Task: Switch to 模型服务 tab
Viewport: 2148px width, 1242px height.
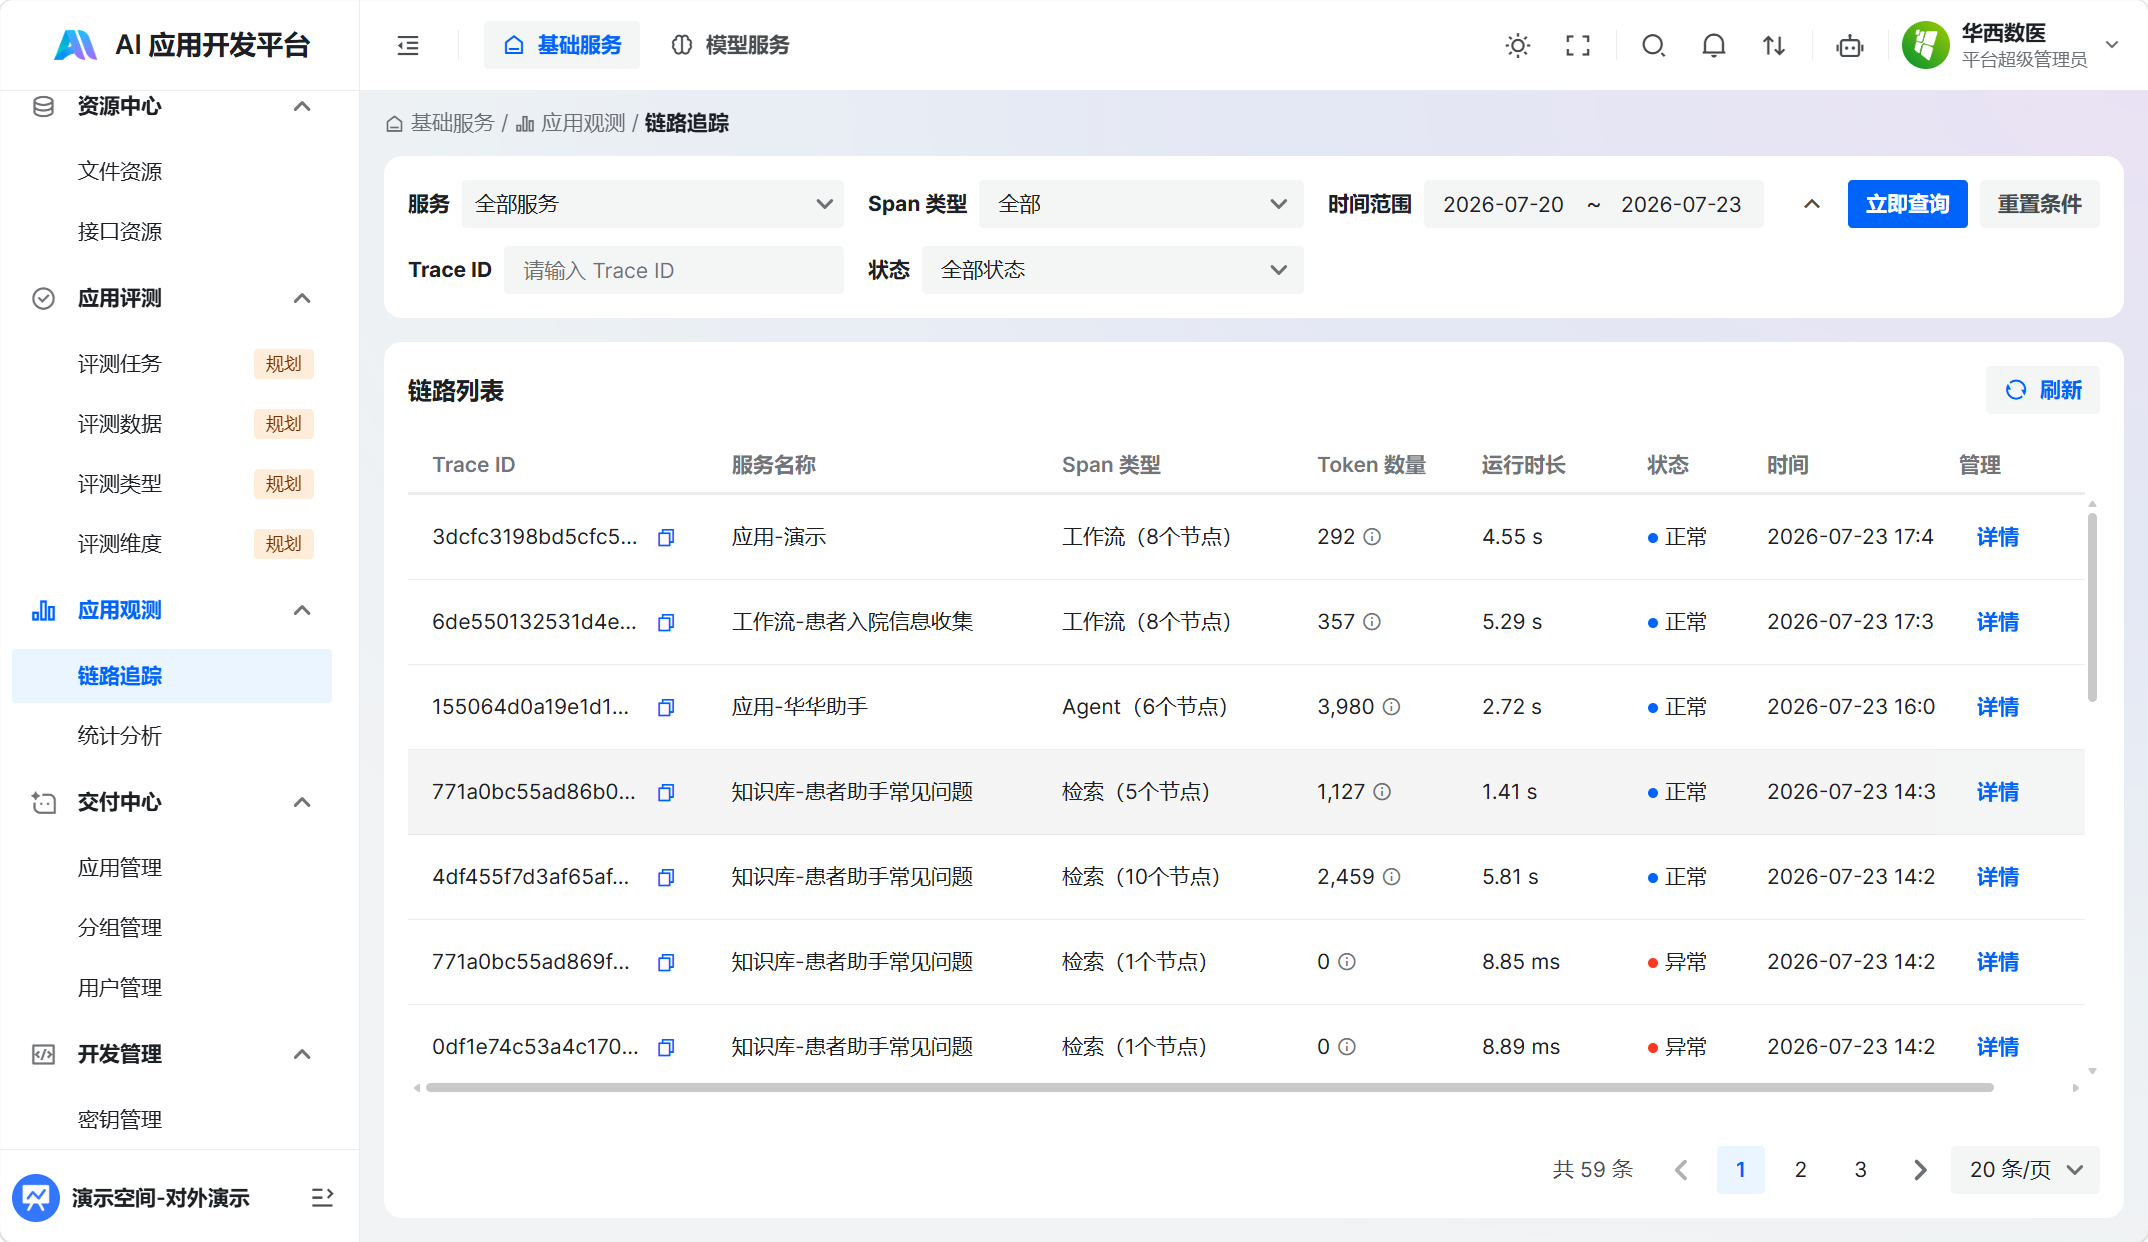Action: pyautogui.click(x=730, y=45)
